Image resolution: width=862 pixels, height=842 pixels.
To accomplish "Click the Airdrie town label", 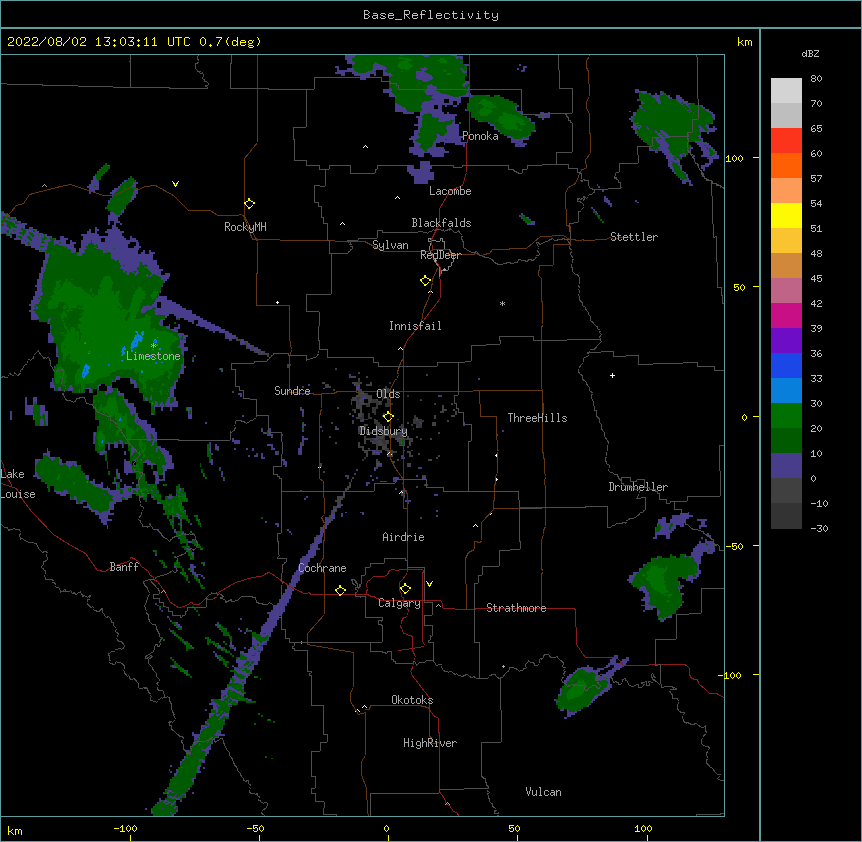I will tap(403, 537).
